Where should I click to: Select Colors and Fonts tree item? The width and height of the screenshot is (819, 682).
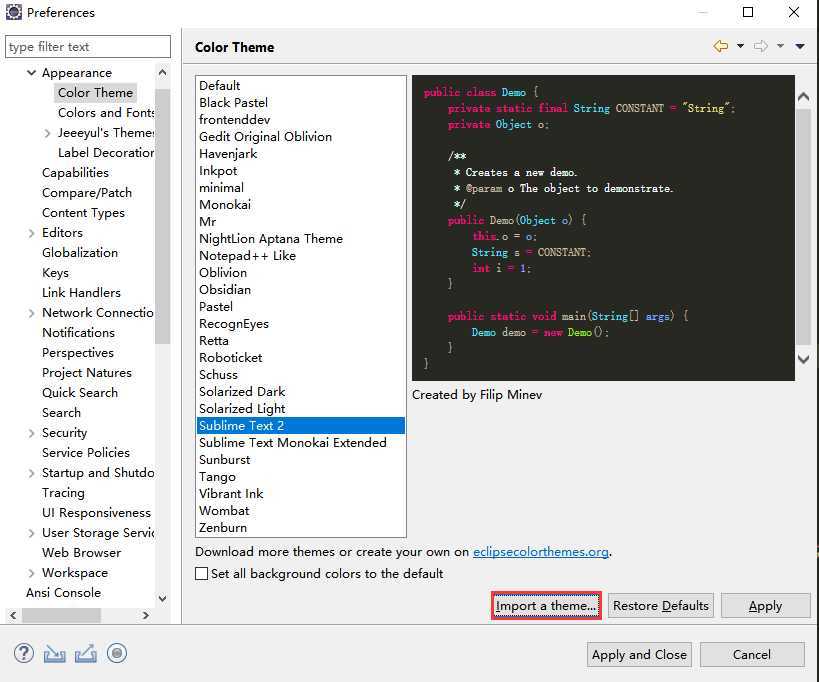coord(106,112)
